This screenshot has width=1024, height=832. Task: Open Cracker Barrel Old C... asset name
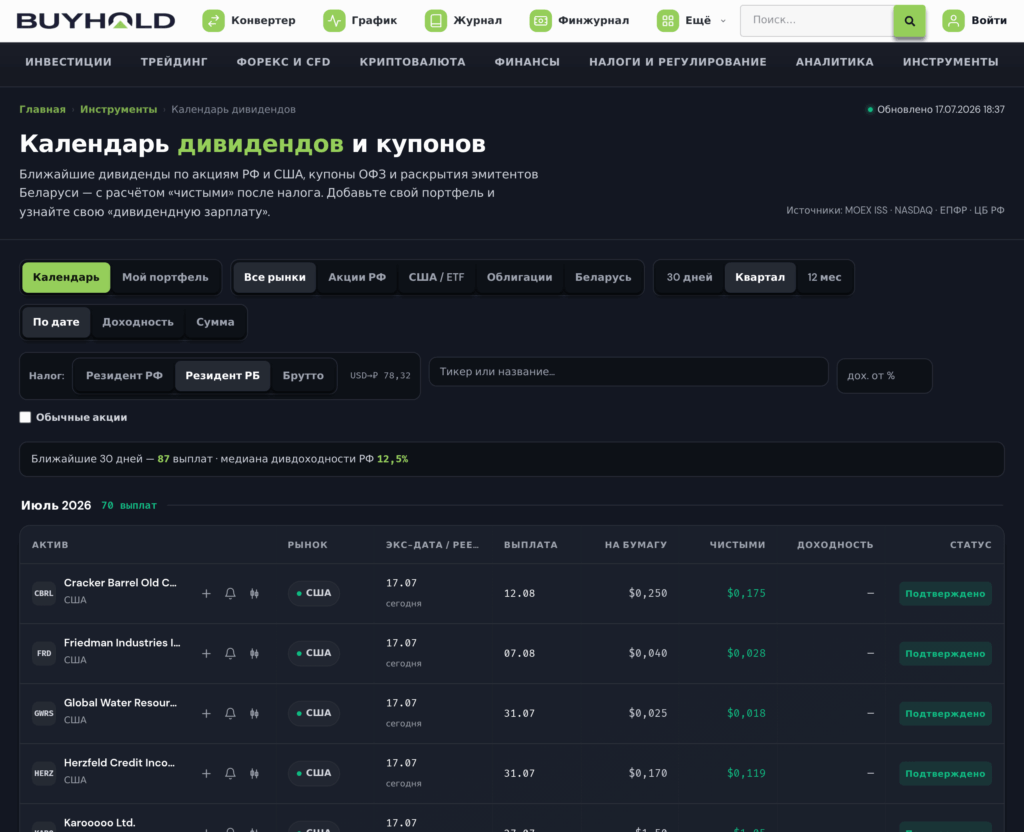[x=120, y=583]
